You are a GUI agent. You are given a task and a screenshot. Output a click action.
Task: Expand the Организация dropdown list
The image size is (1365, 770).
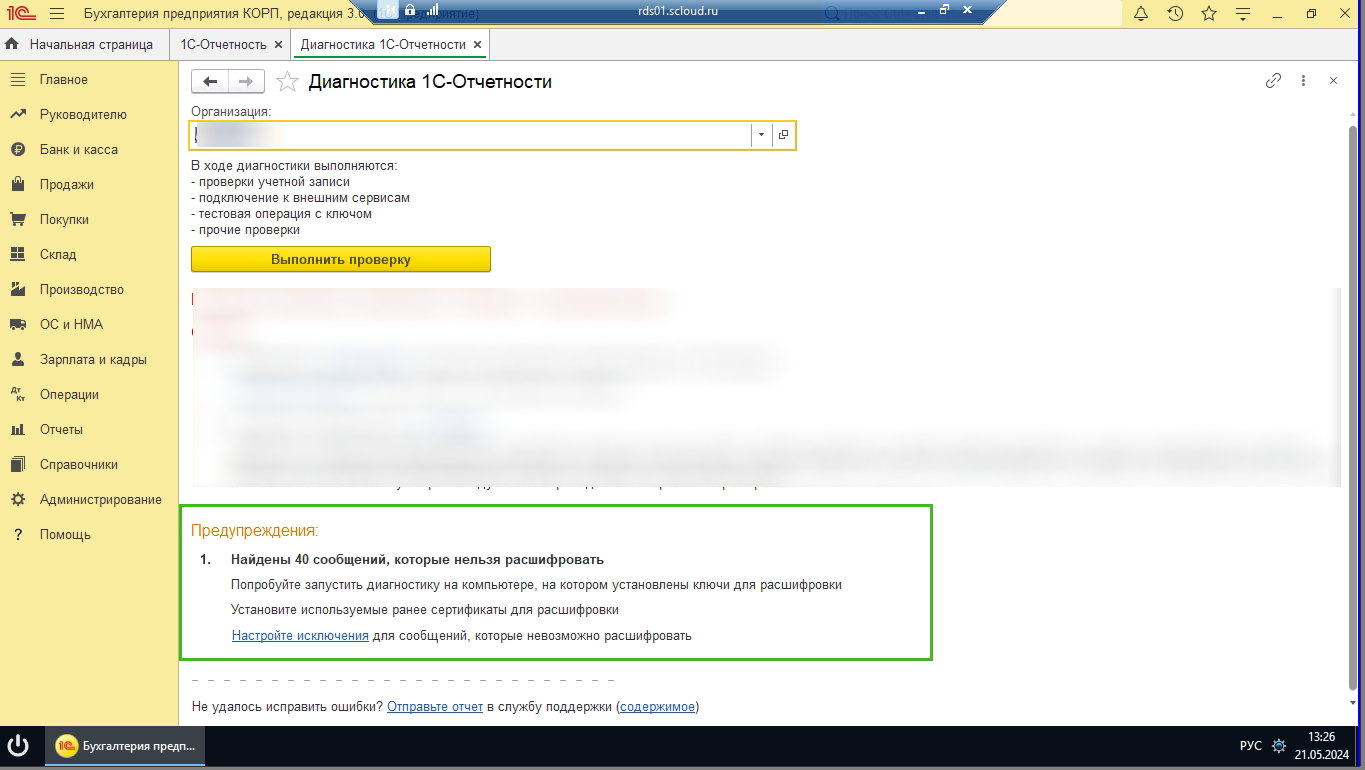pos(761,135)
